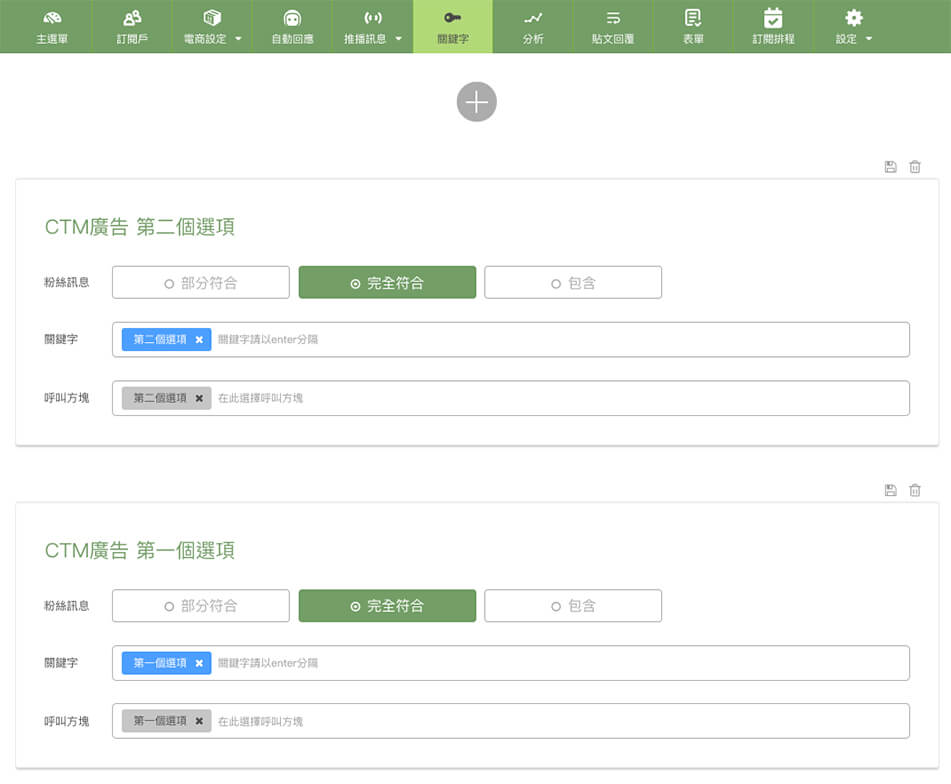Delete the CTM廣告 第一個選項 card via trash icon
Viewport: 951px width, 784px height.
[914, 490]
